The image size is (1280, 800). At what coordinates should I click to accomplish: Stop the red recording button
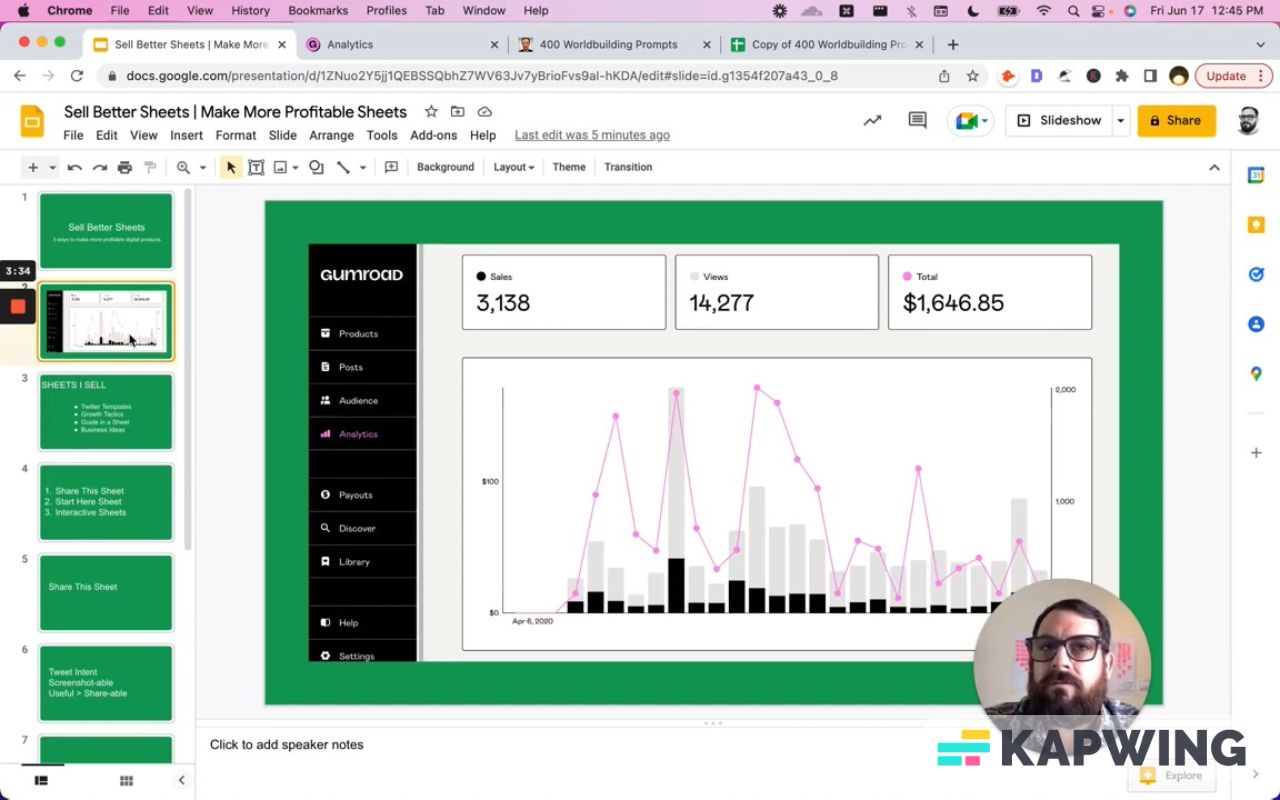pos(17,306)
